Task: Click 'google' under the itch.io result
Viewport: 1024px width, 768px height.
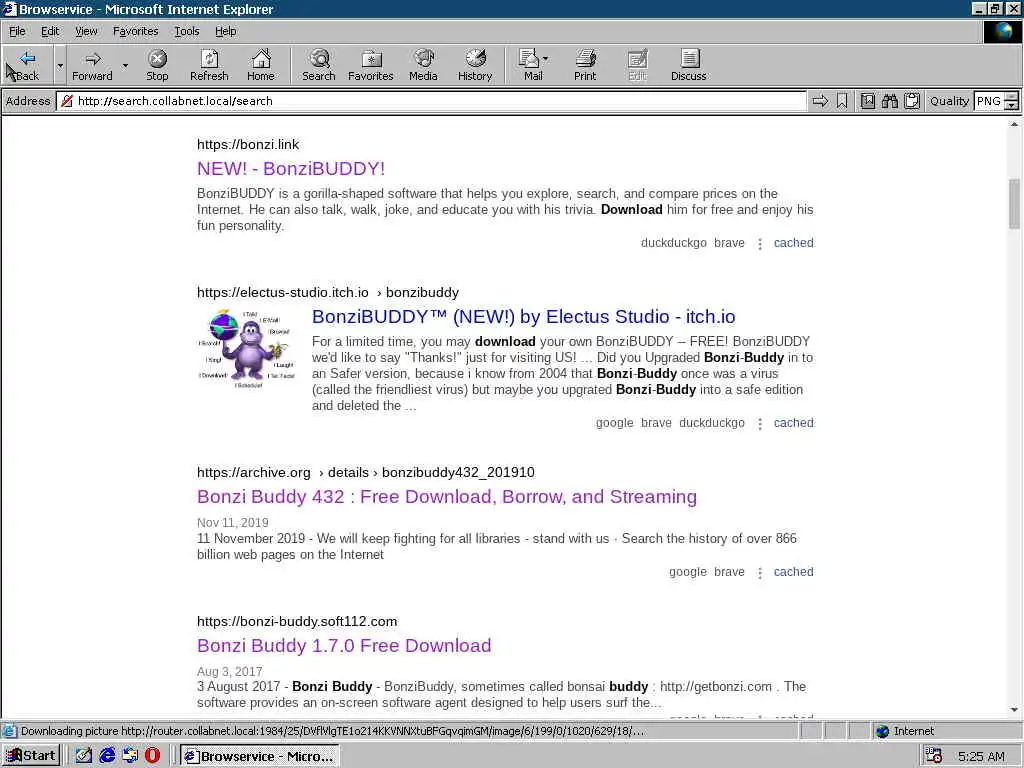Action: click(615, 423)
